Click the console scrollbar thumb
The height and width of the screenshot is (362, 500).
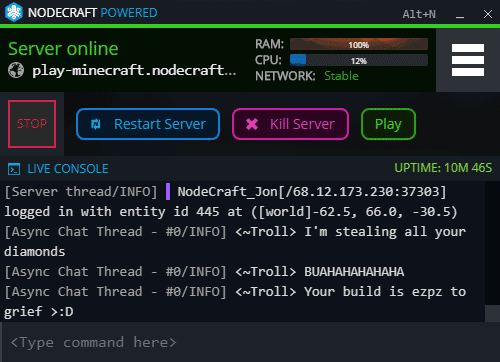coord(492,313)
